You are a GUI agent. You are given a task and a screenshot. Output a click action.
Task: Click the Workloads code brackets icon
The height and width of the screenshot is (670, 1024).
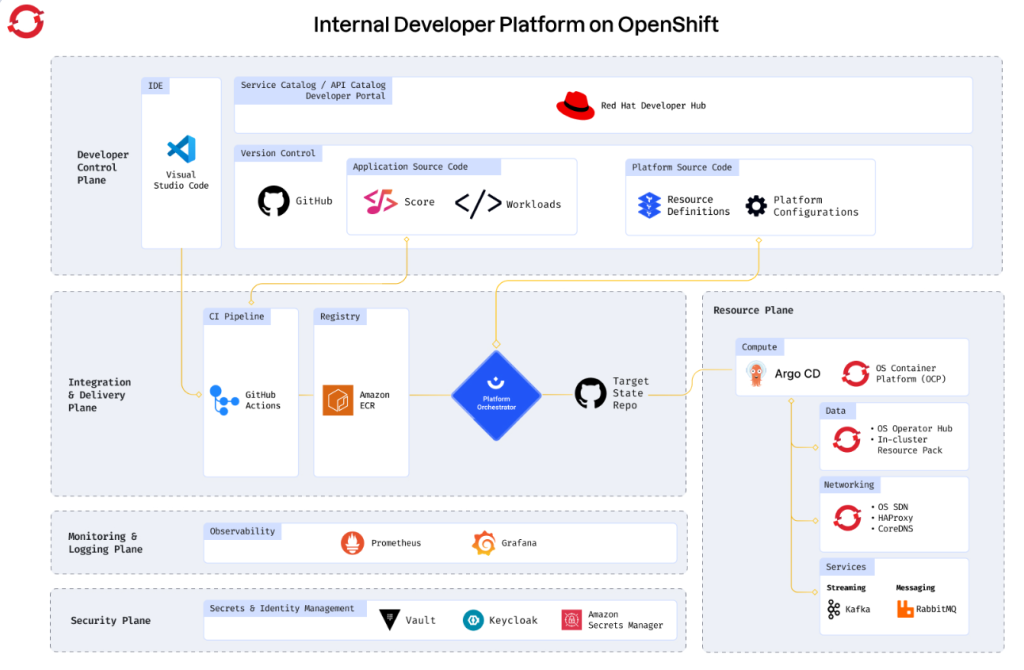point(478,204)
